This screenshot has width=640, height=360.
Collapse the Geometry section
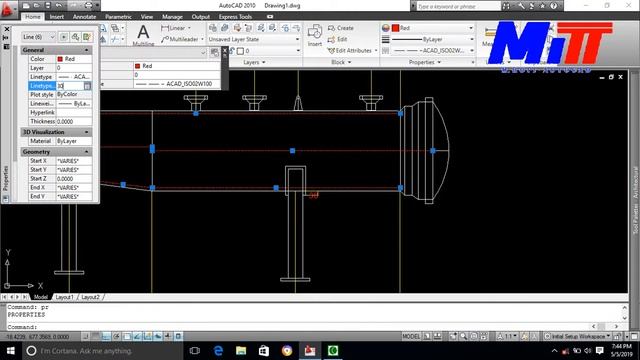87,152
